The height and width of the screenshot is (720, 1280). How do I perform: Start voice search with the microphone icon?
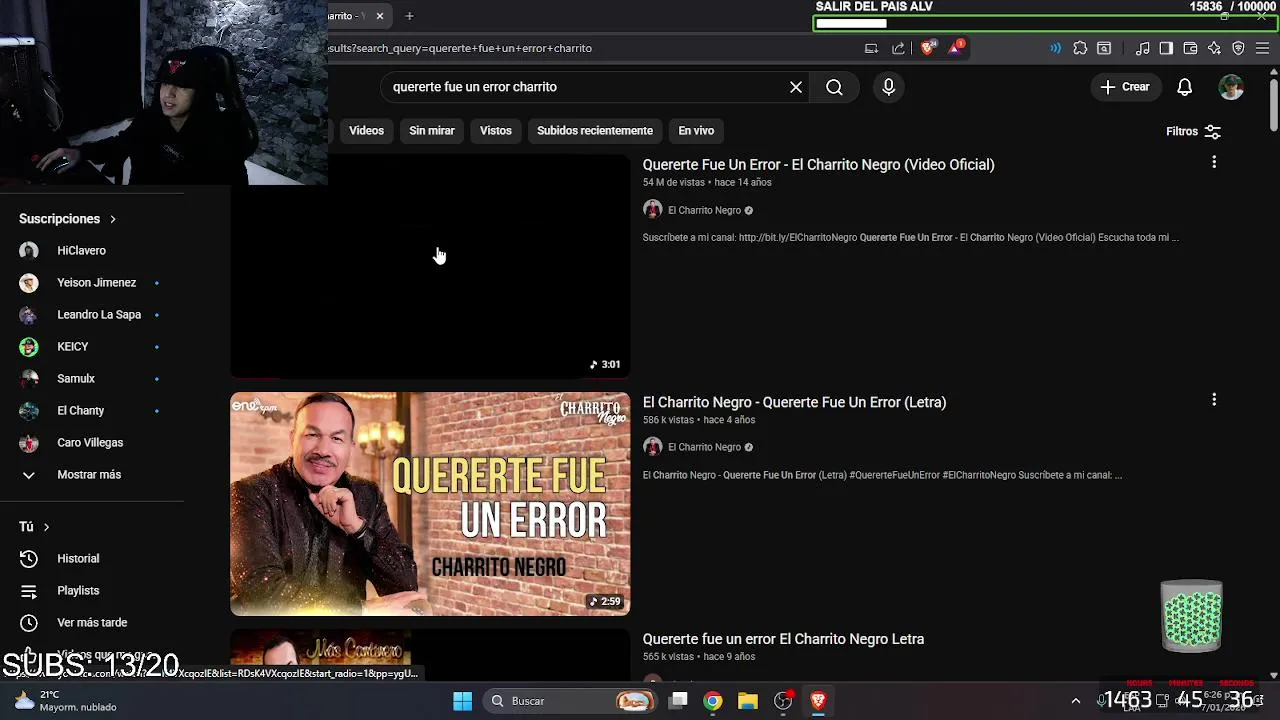click(888, 87)
